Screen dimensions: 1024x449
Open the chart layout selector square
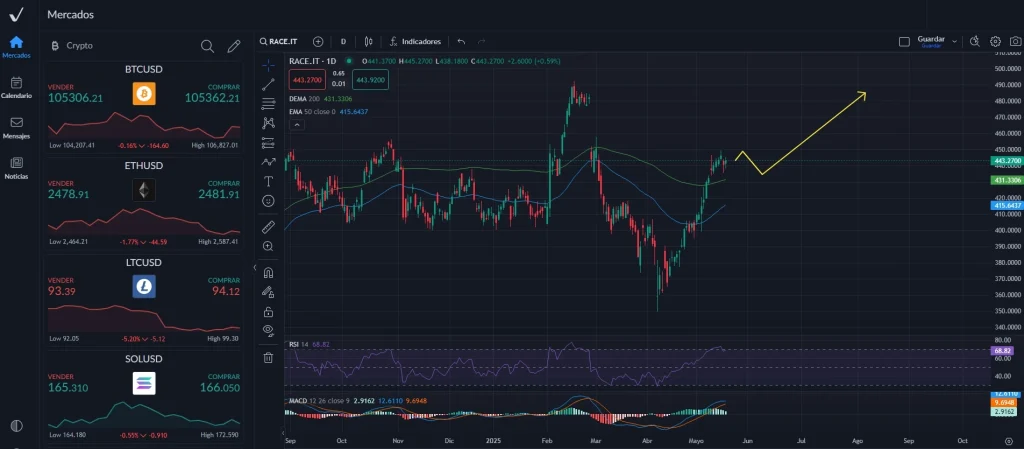coord(904,41)
